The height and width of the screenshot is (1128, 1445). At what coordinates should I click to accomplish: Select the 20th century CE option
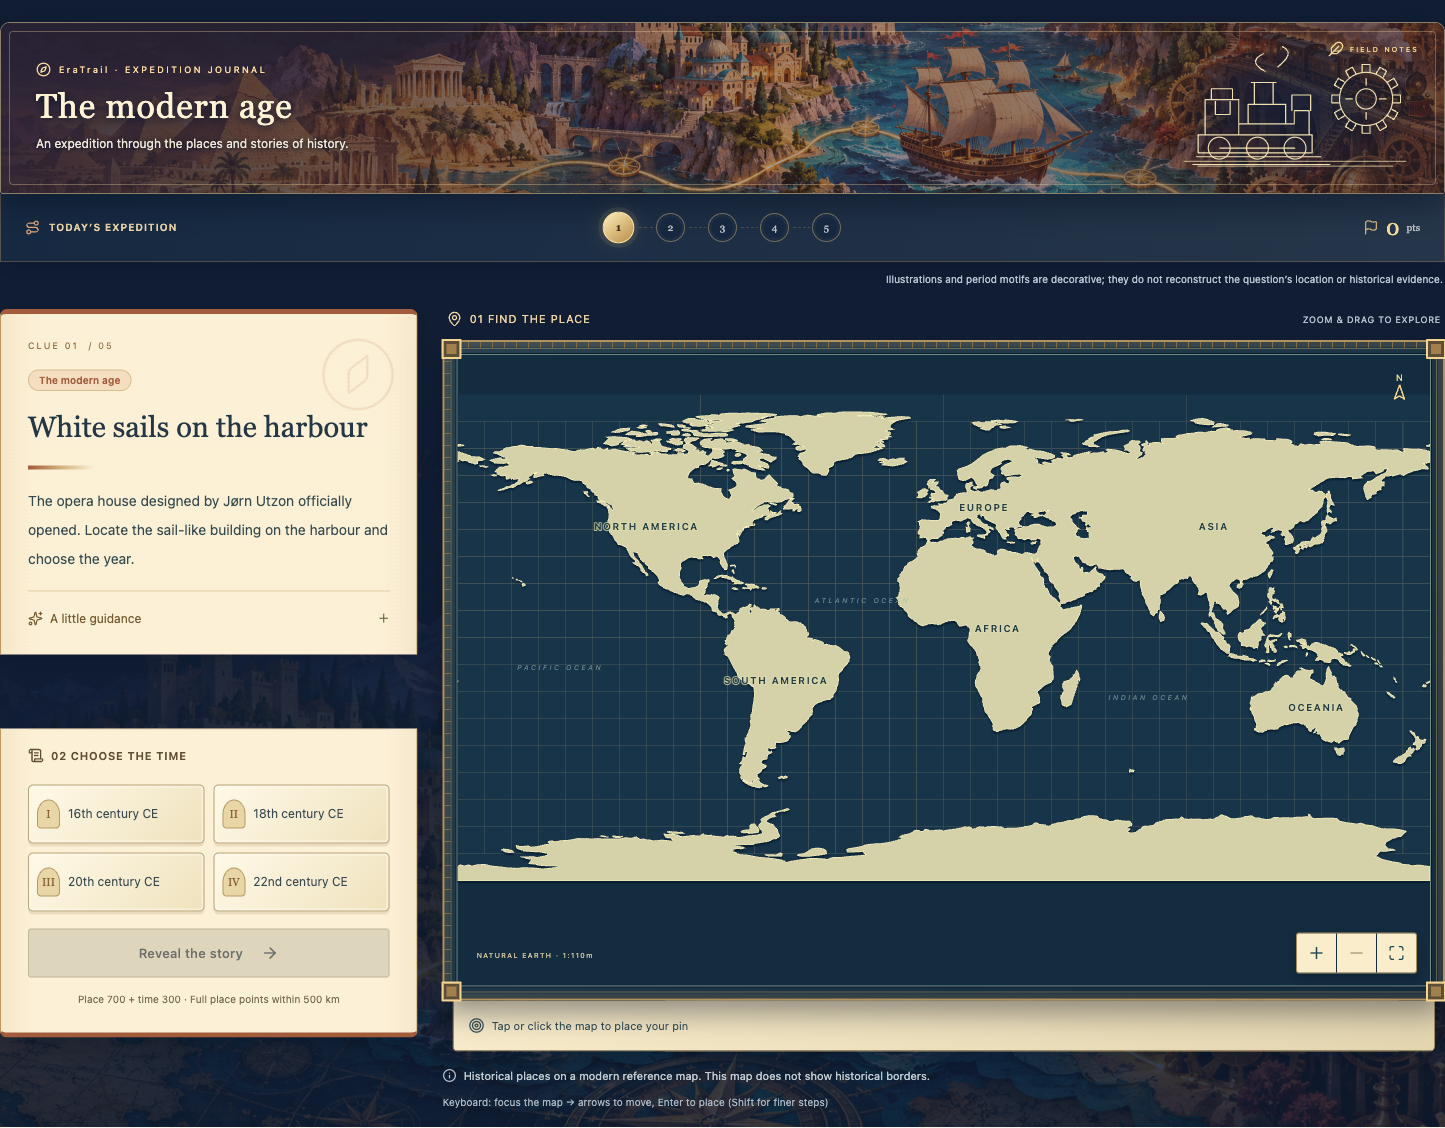116,882
